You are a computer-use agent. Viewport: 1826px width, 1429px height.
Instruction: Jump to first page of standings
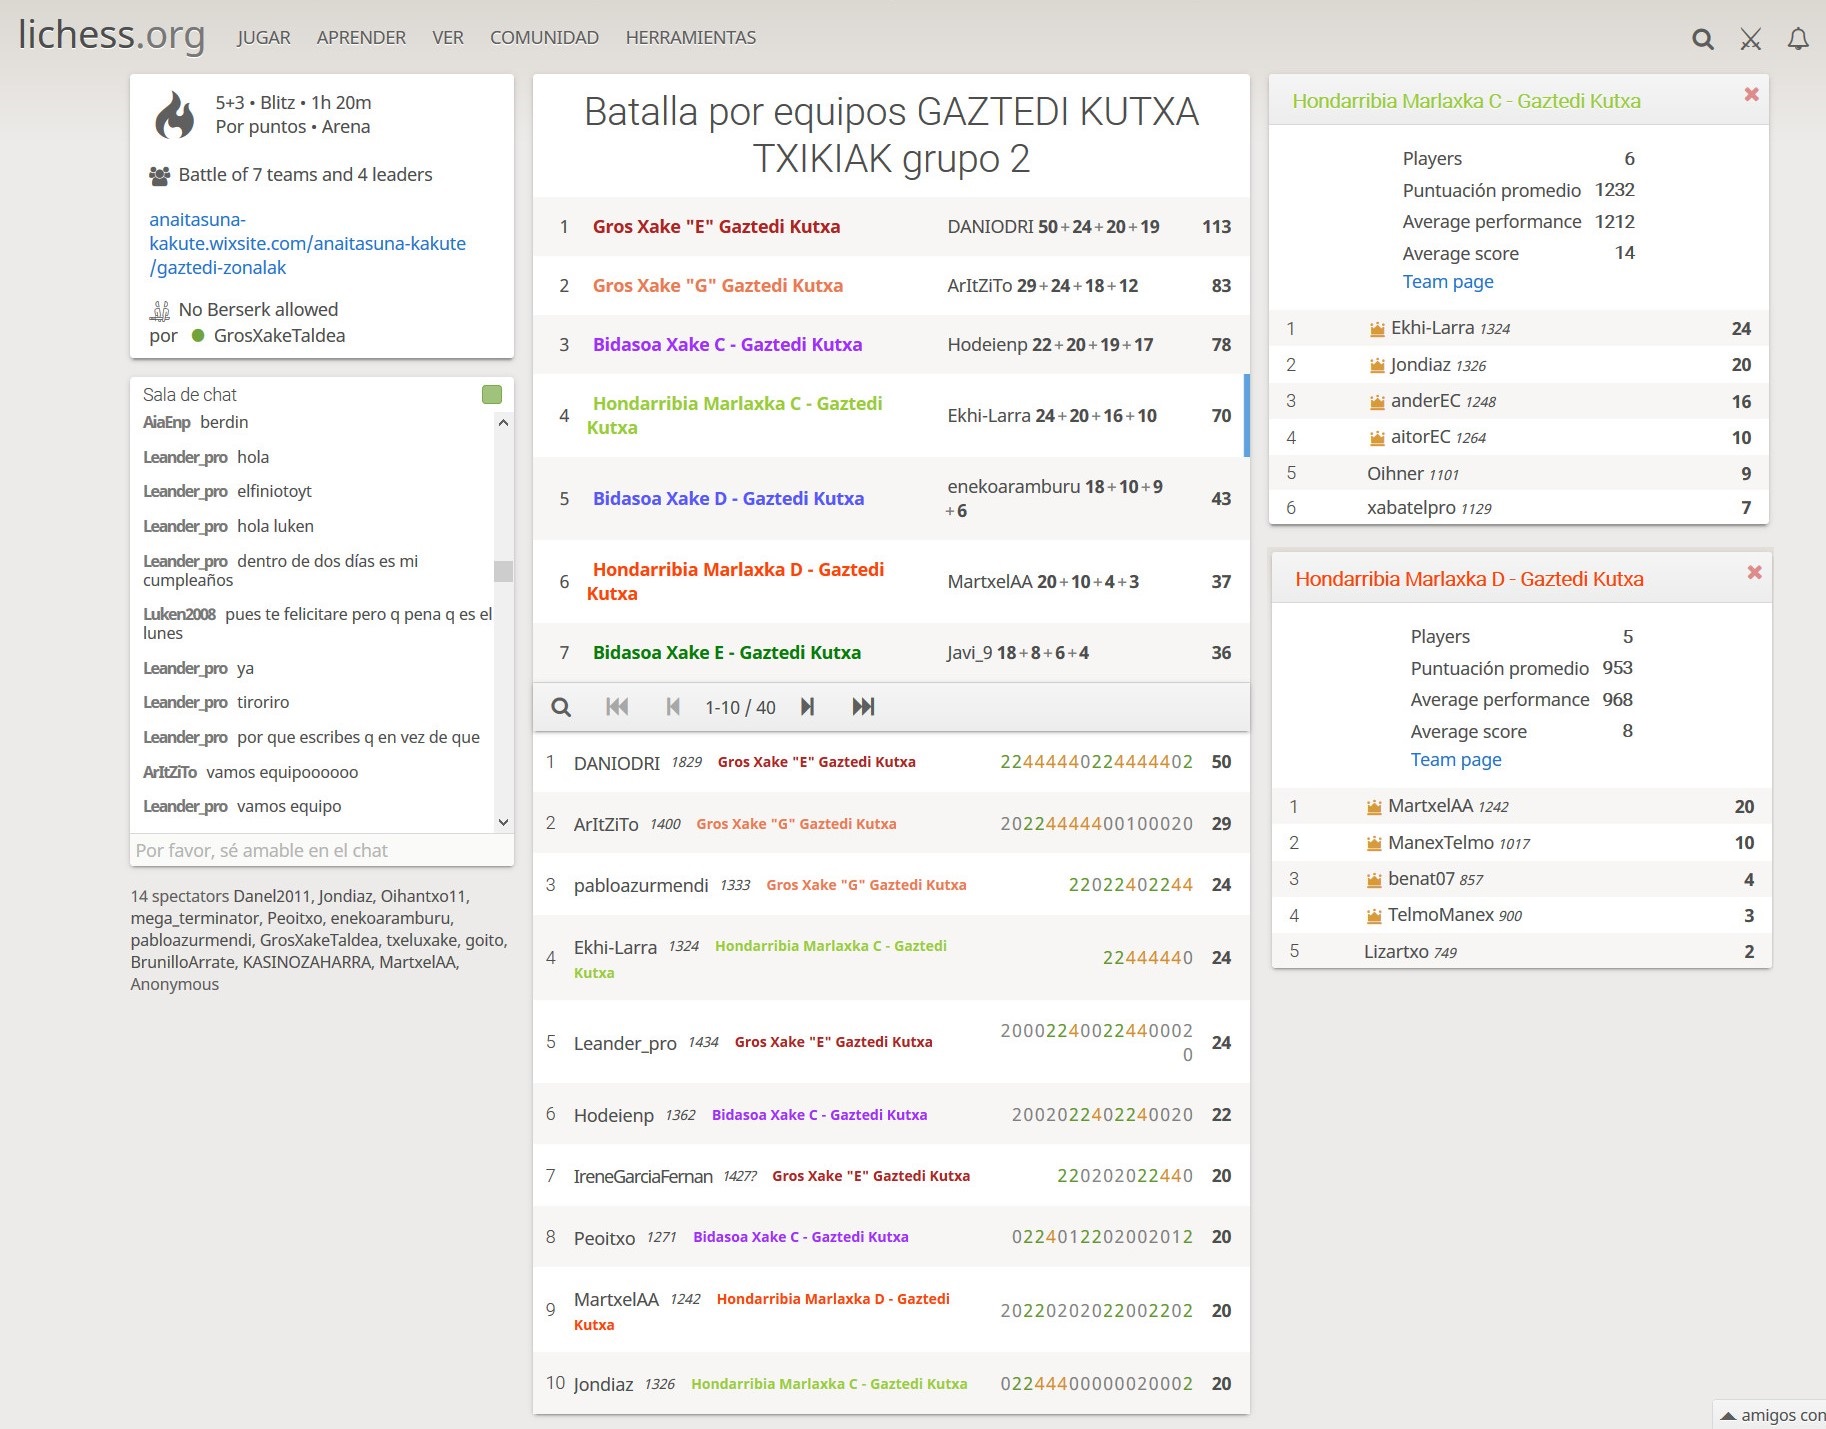click(x=617, y=707)
